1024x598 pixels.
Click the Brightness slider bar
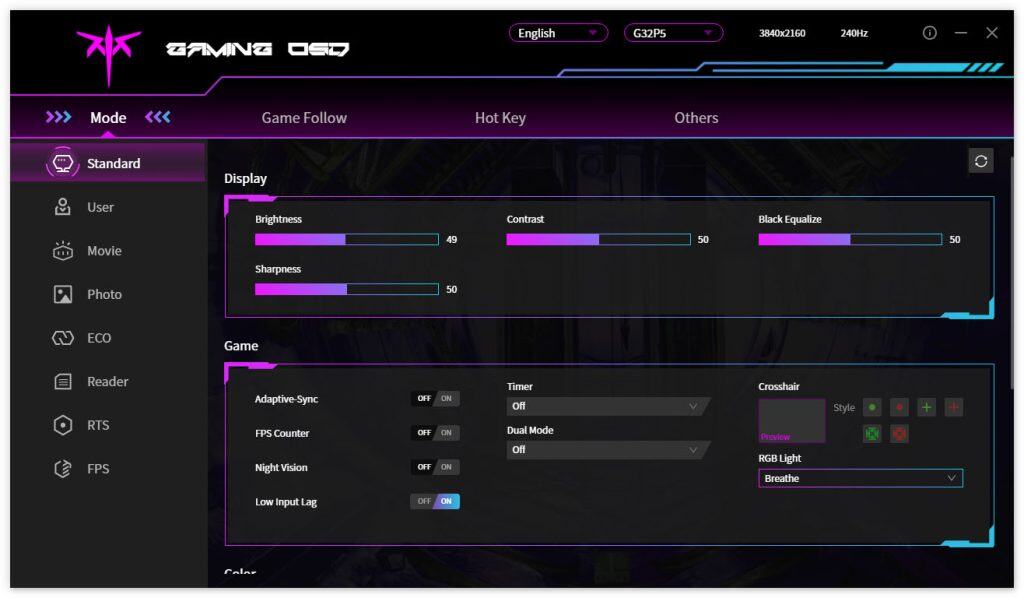click(x=346, y=240)
